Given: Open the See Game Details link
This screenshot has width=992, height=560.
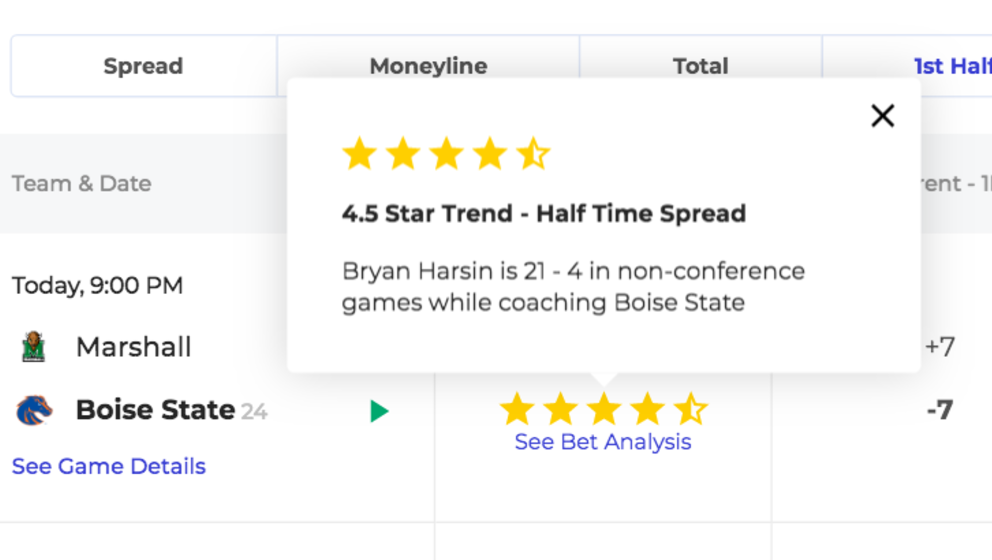Looking at the screenshot, I should [x=109, y=466].
